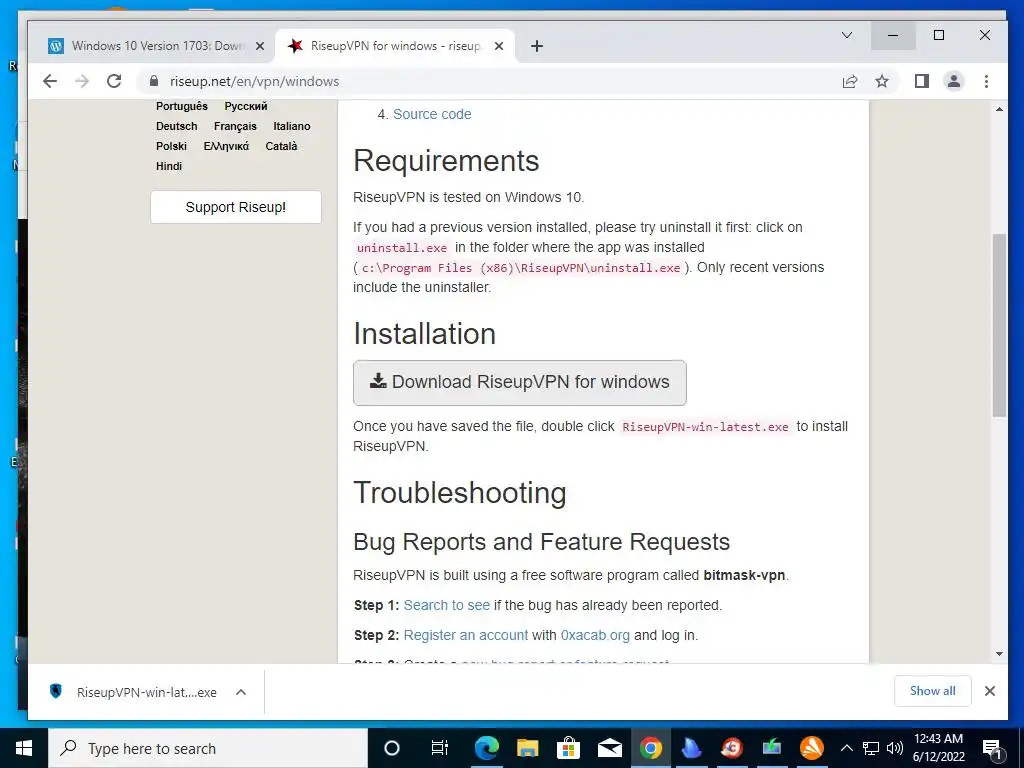Open the 0xacab.org link
The height and width of the screenshot is (768, 1024).
click(x=595, y=635)
